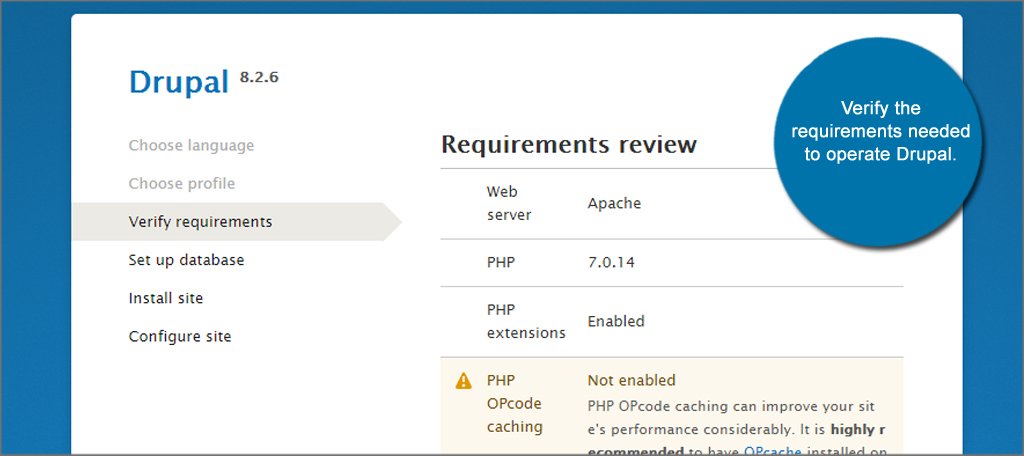1024x456 pixels.
Task: Click the orange warning triangle icon
Action: (x=463, y=381)
